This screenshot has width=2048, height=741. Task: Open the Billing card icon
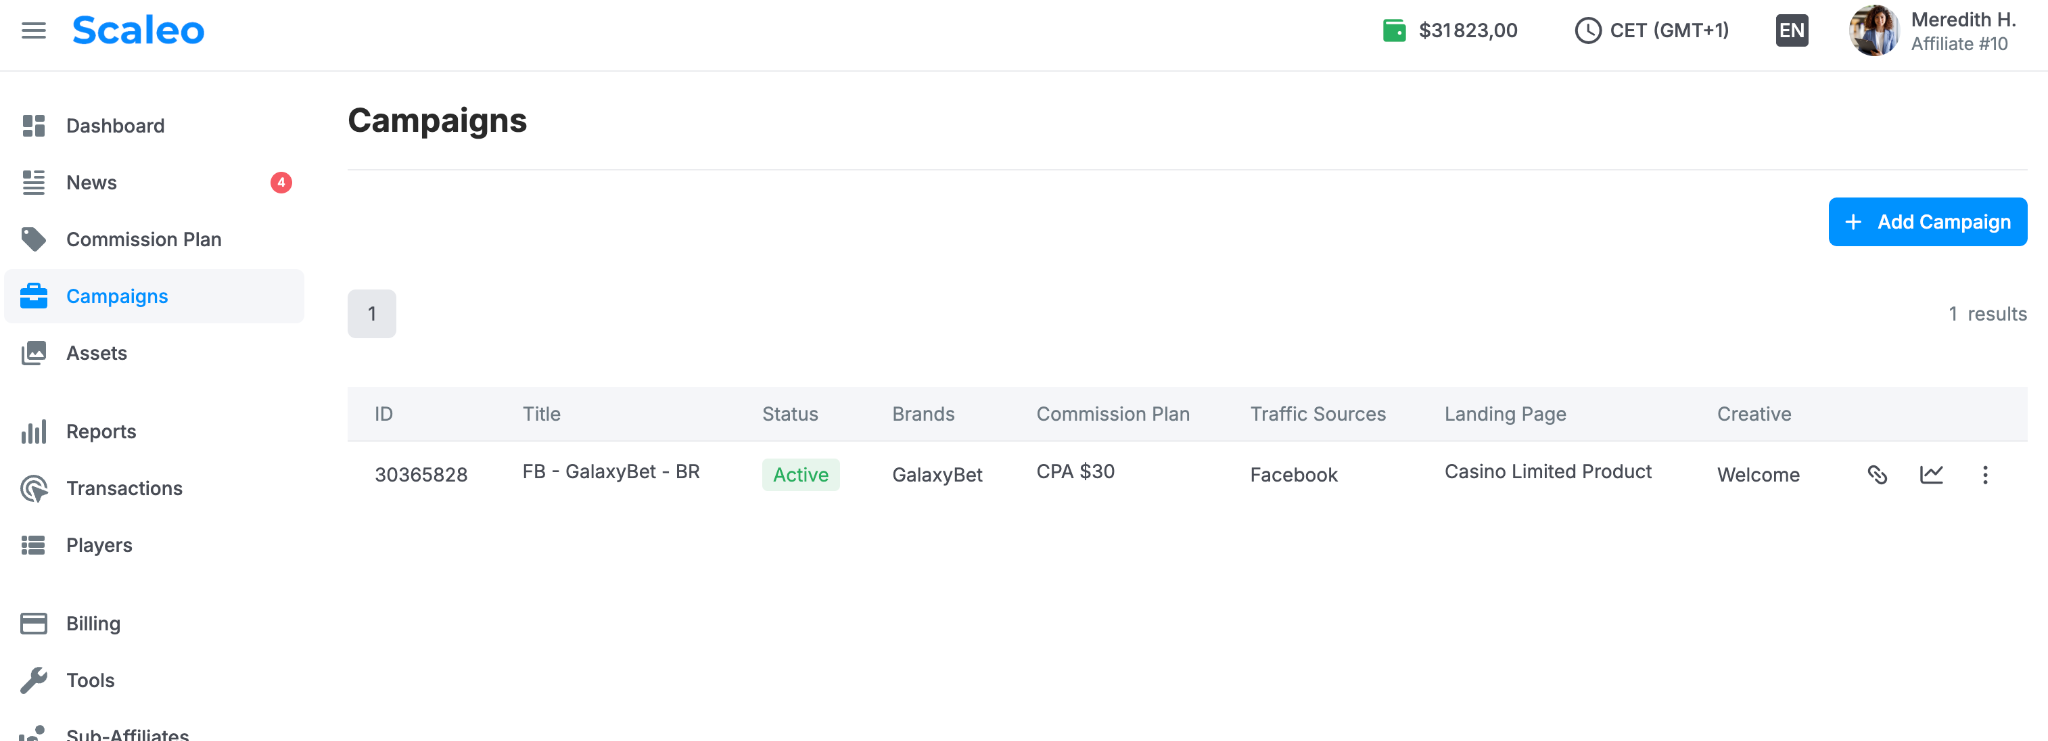[34, 624]
